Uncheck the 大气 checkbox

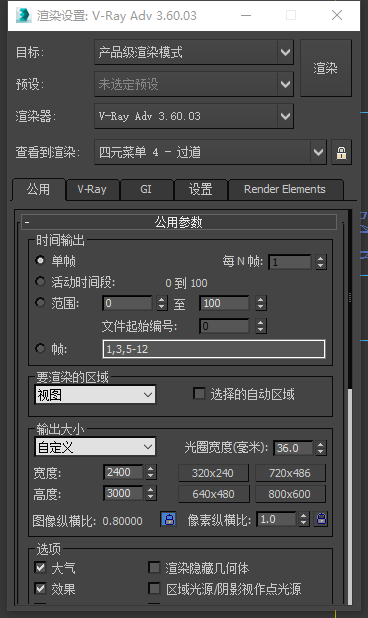(x=40, y=568)
